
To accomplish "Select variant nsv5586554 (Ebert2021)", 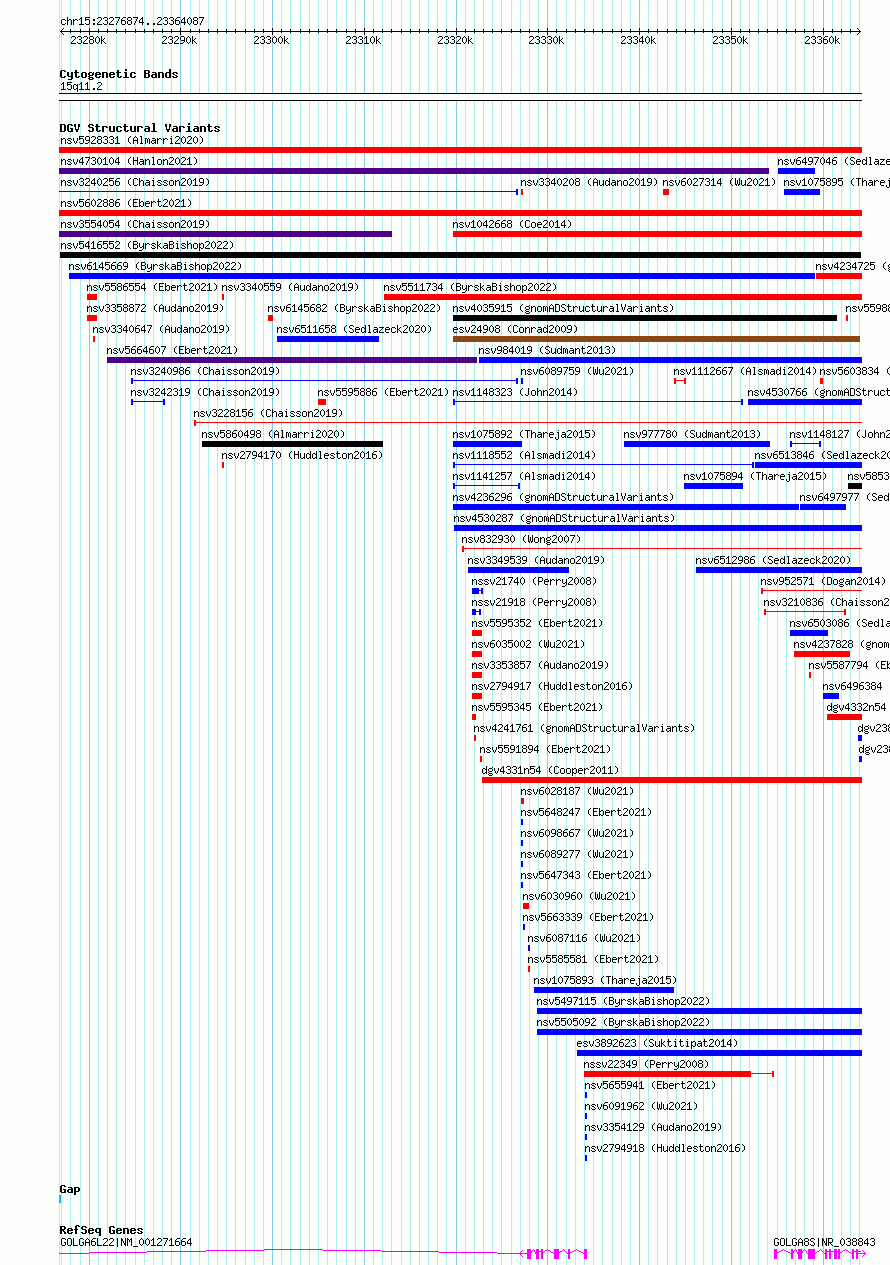I will [152, 287].
